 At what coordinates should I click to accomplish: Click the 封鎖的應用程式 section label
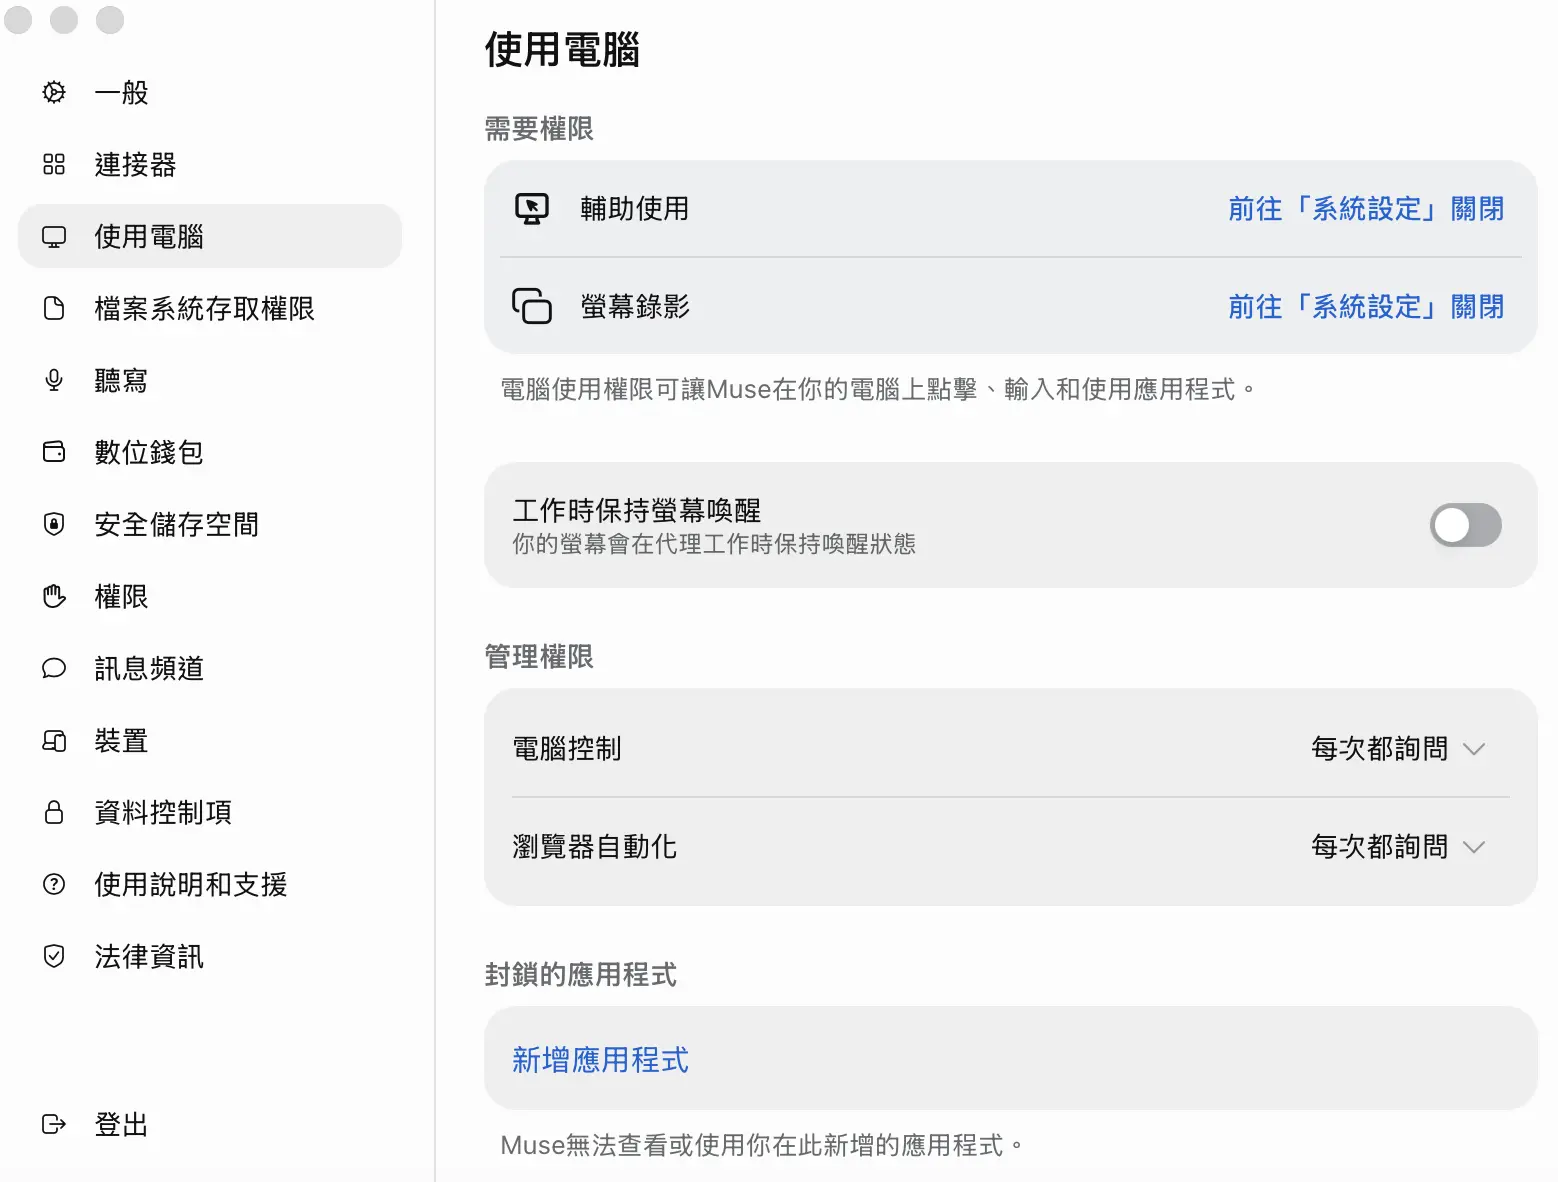point(581,975)
